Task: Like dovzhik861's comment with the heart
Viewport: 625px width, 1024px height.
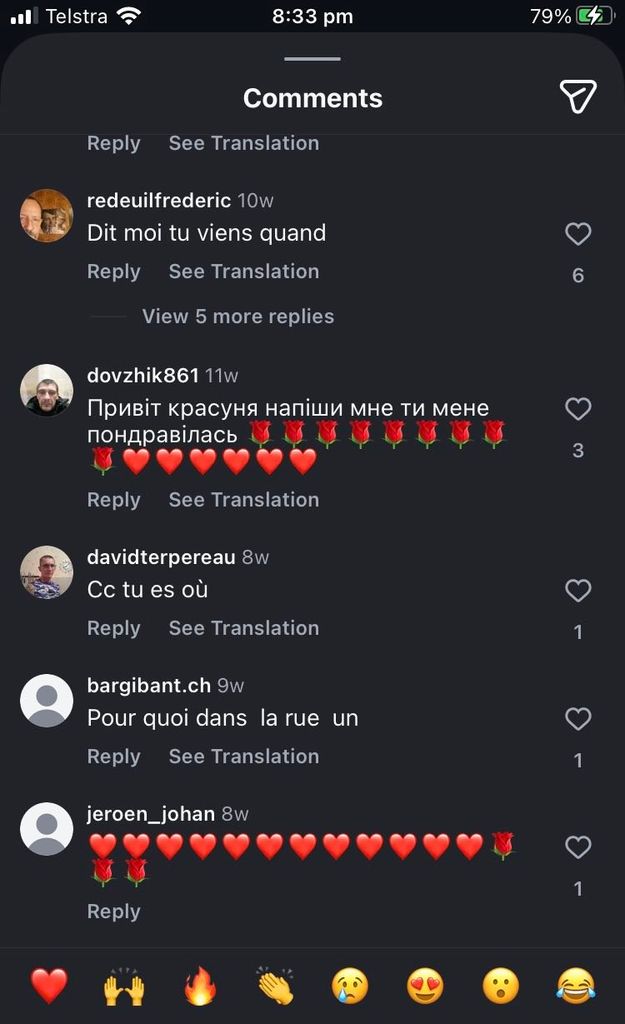Action: (x=578, y=409)
